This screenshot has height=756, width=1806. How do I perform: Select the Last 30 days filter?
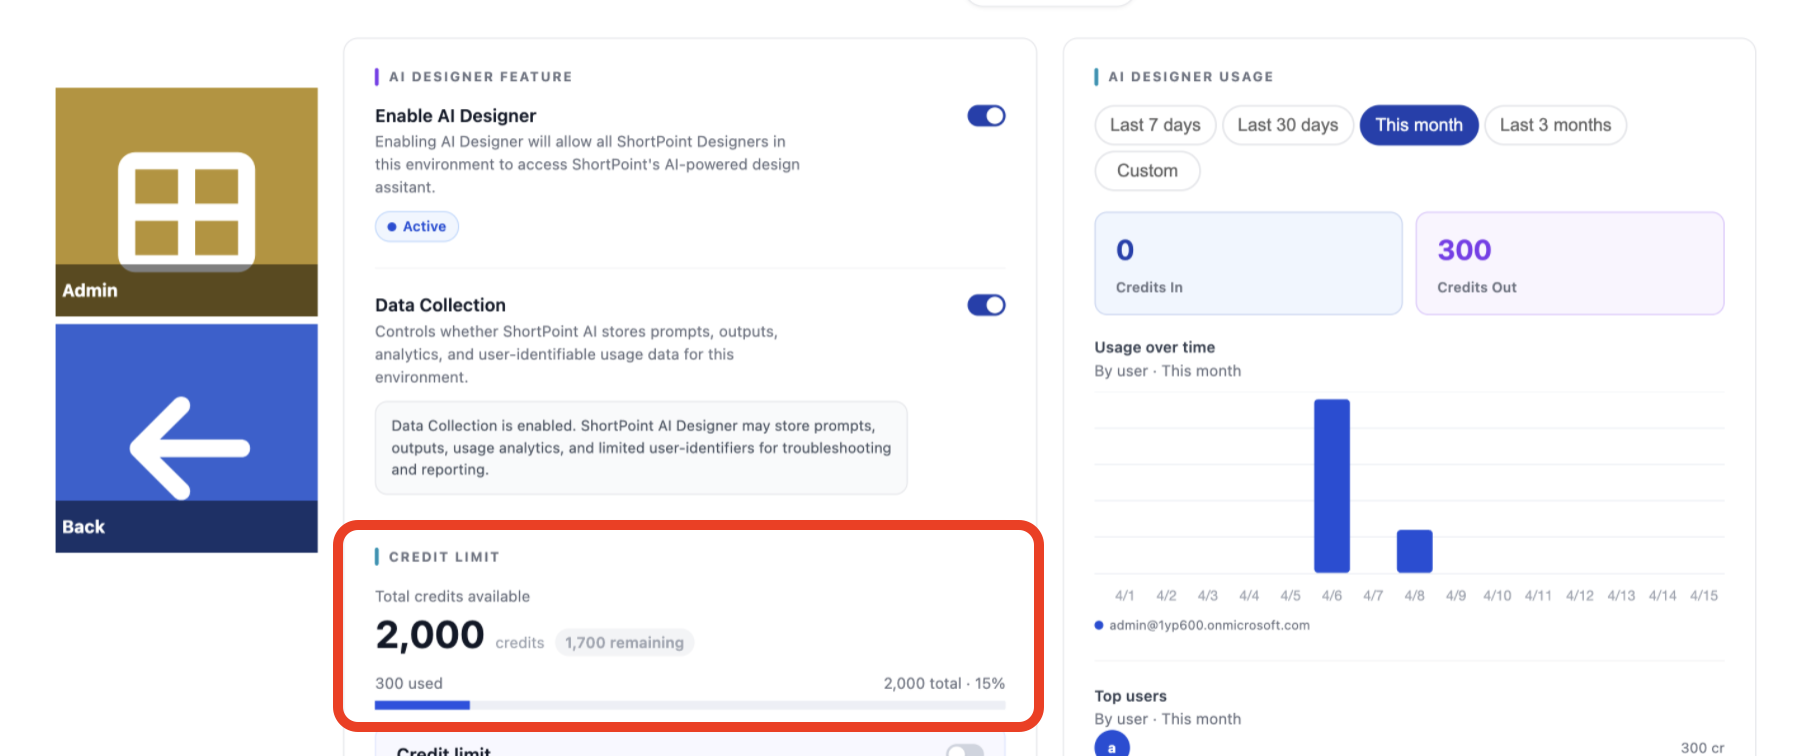tap(1288, 125)
